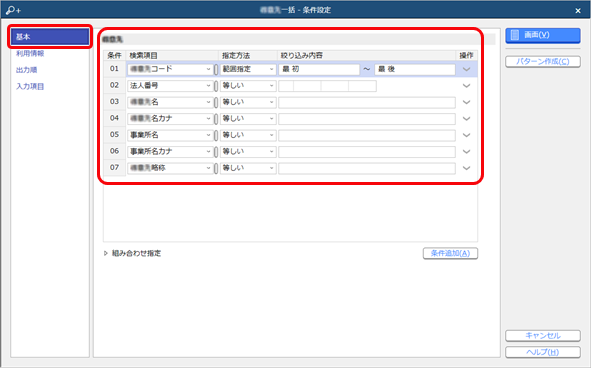Screen dimensions: 591x368
Task: Select condition number 01 cell
Action: pos(115,69)
